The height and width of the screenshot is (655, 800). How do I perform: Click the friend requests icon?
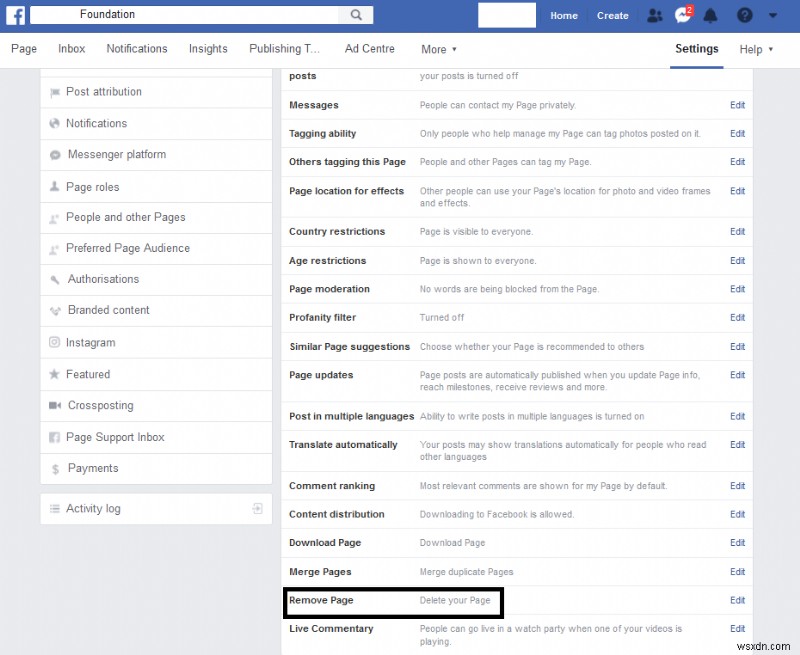655,15
